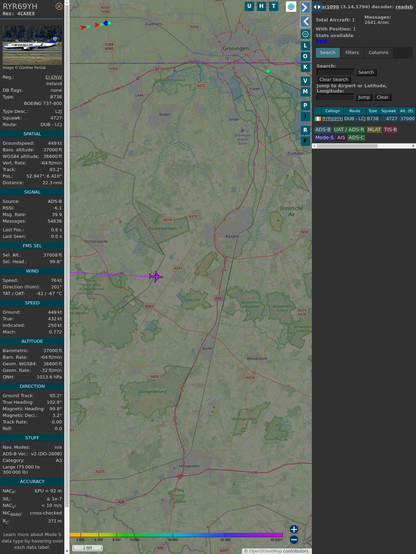
Task: Click the Jump to Airport input field
Action: pos(335,97)
